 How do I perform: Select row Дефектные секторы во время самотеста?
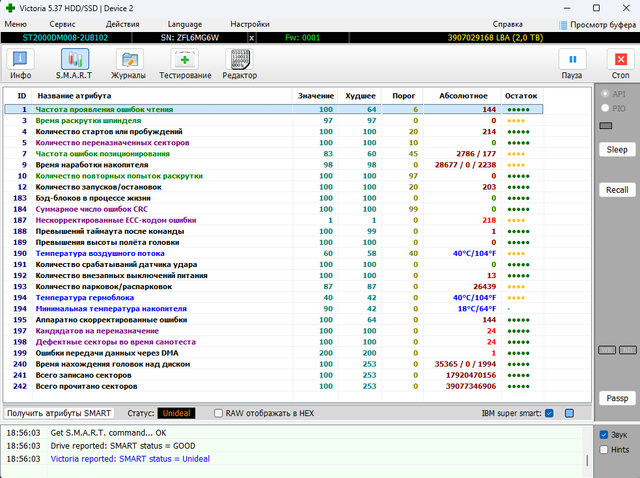pos(273,342)
